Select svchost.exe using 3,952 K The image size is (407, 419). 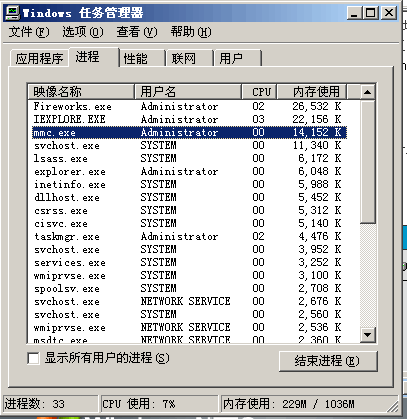click(x=189, y=249)
